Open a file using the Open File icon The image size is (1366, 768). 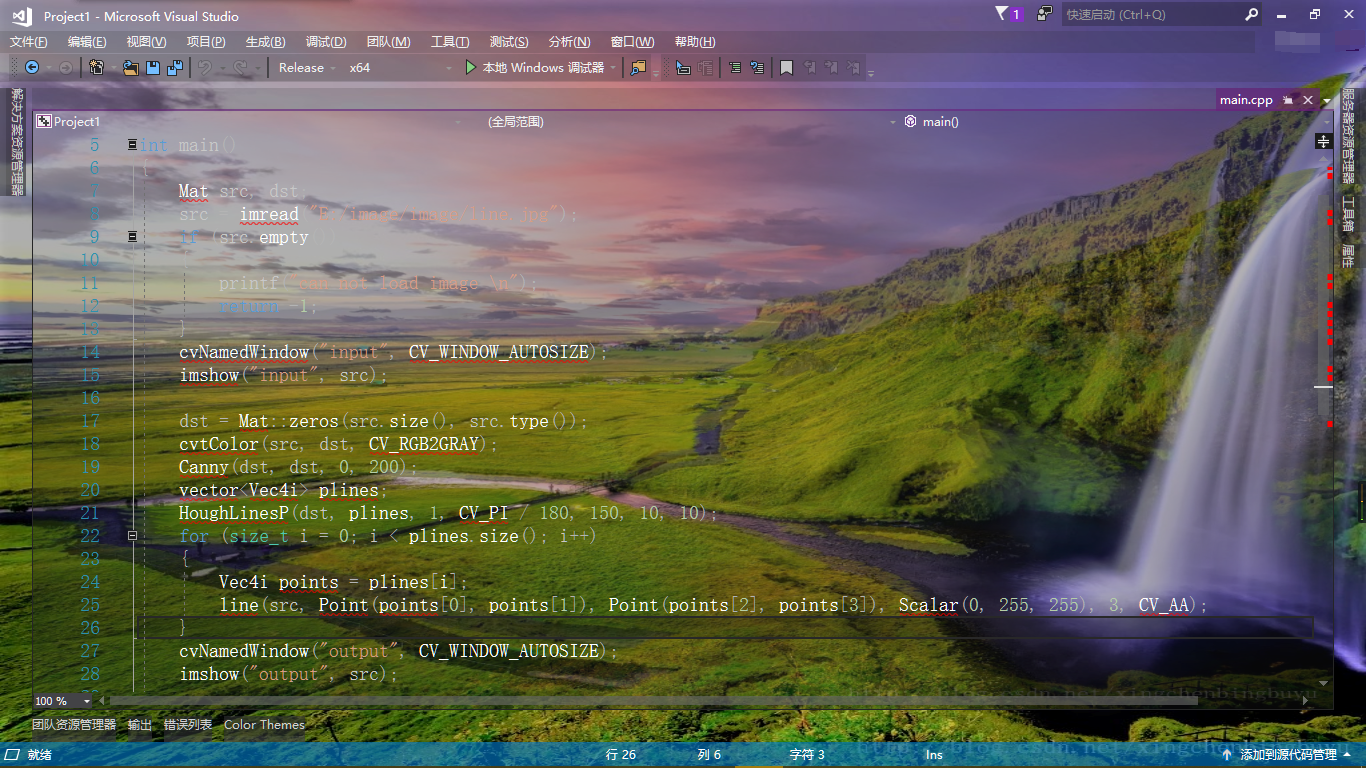point(129,67)
